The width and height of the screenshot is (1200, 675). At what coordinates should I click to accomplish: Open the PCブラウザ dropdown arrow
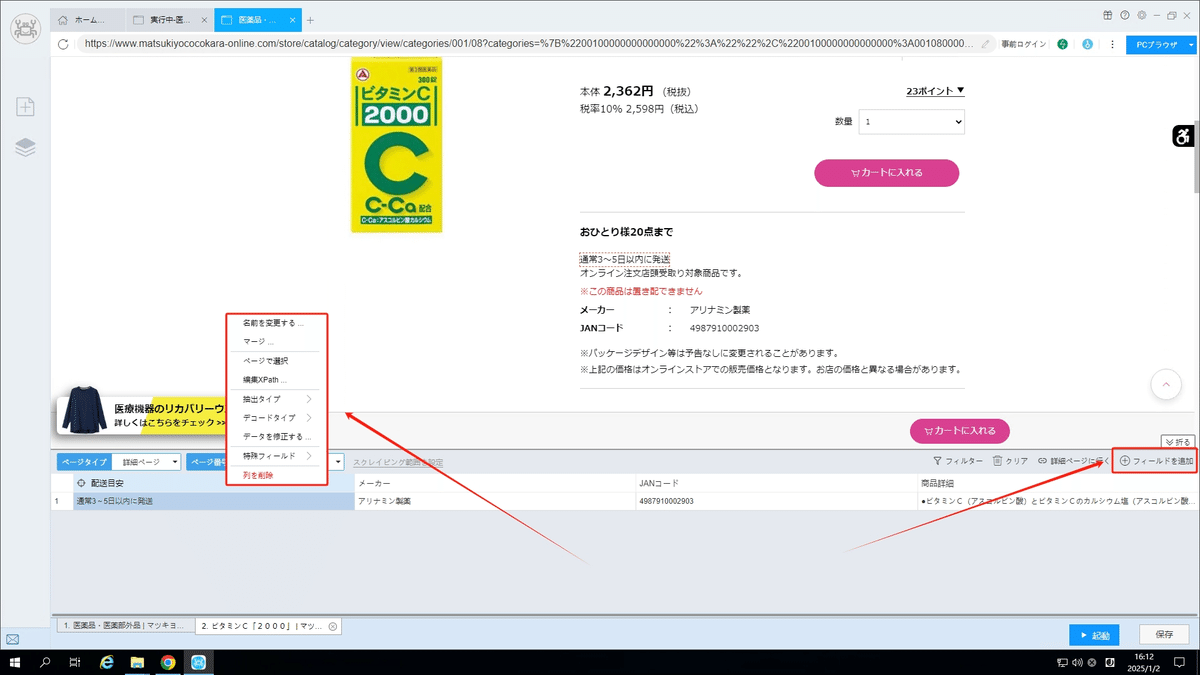pos(1191,44)
